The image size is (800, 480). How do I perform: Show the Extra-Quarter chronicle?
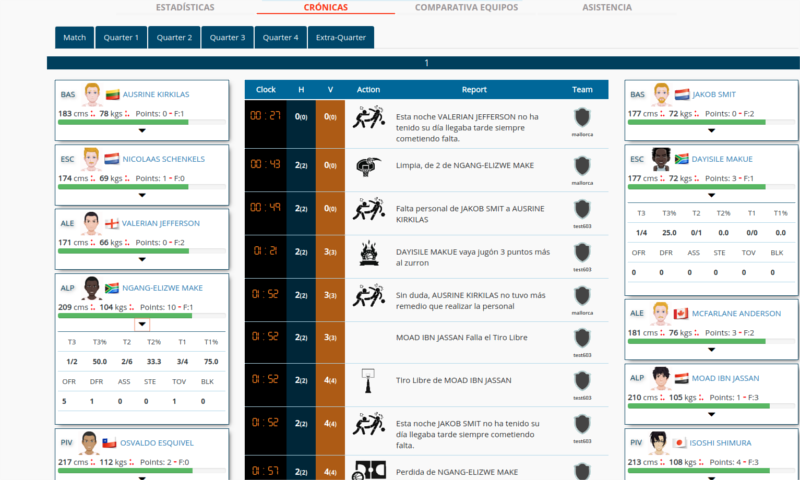point(340,38)
